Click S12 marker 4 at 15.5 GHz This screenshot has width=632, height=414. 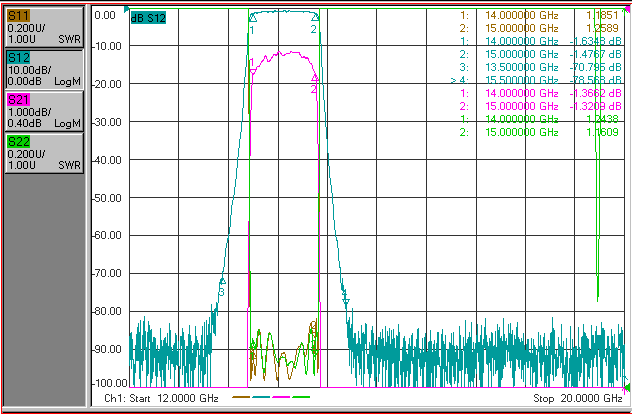346,300
